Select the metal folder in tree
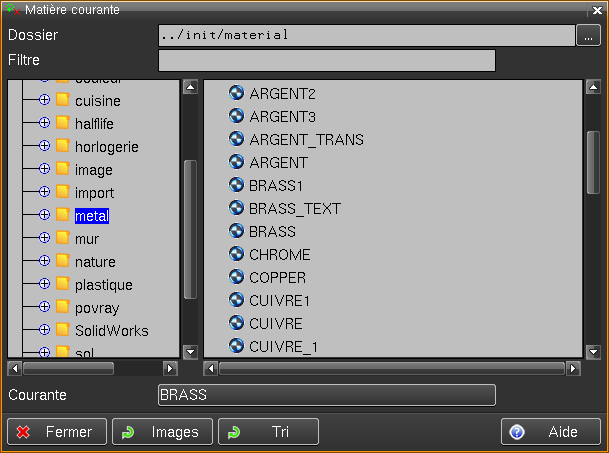The width and height of the screenshot is (609, 453). (91, 215)
